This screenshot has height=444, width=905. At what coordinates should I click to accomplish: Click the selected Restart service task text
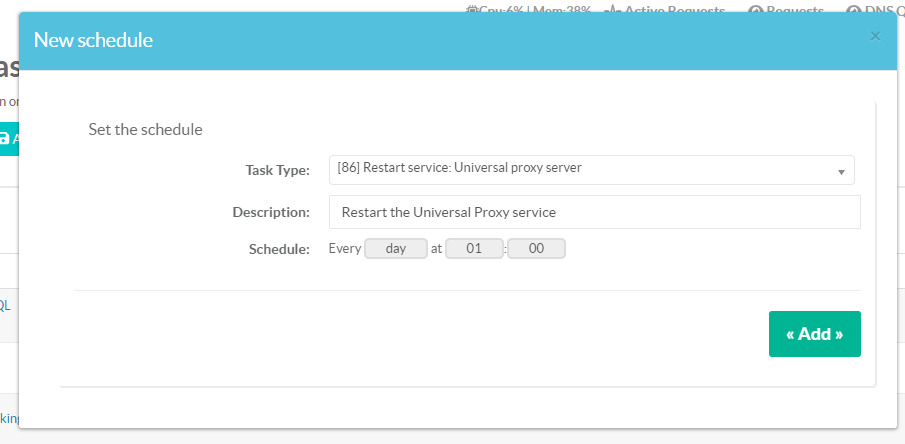coord(461,168)
